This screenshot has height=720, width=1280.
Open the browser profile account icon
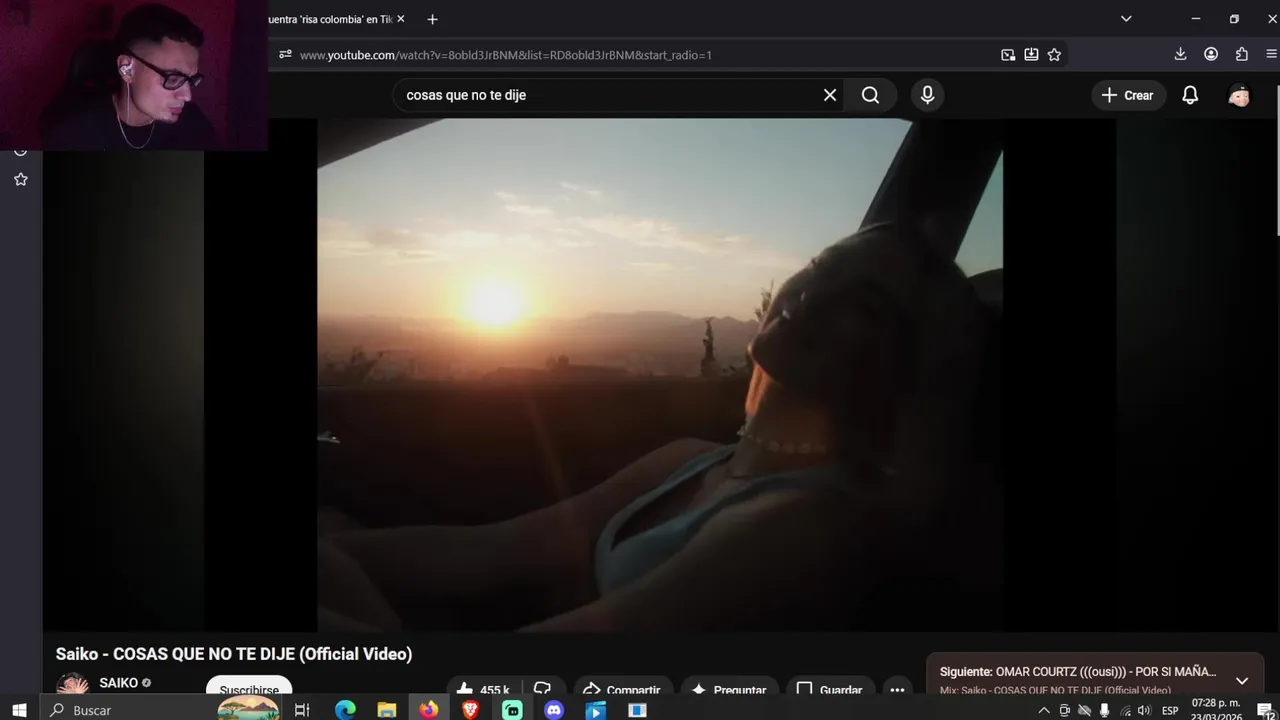[x=1211, y=54]
